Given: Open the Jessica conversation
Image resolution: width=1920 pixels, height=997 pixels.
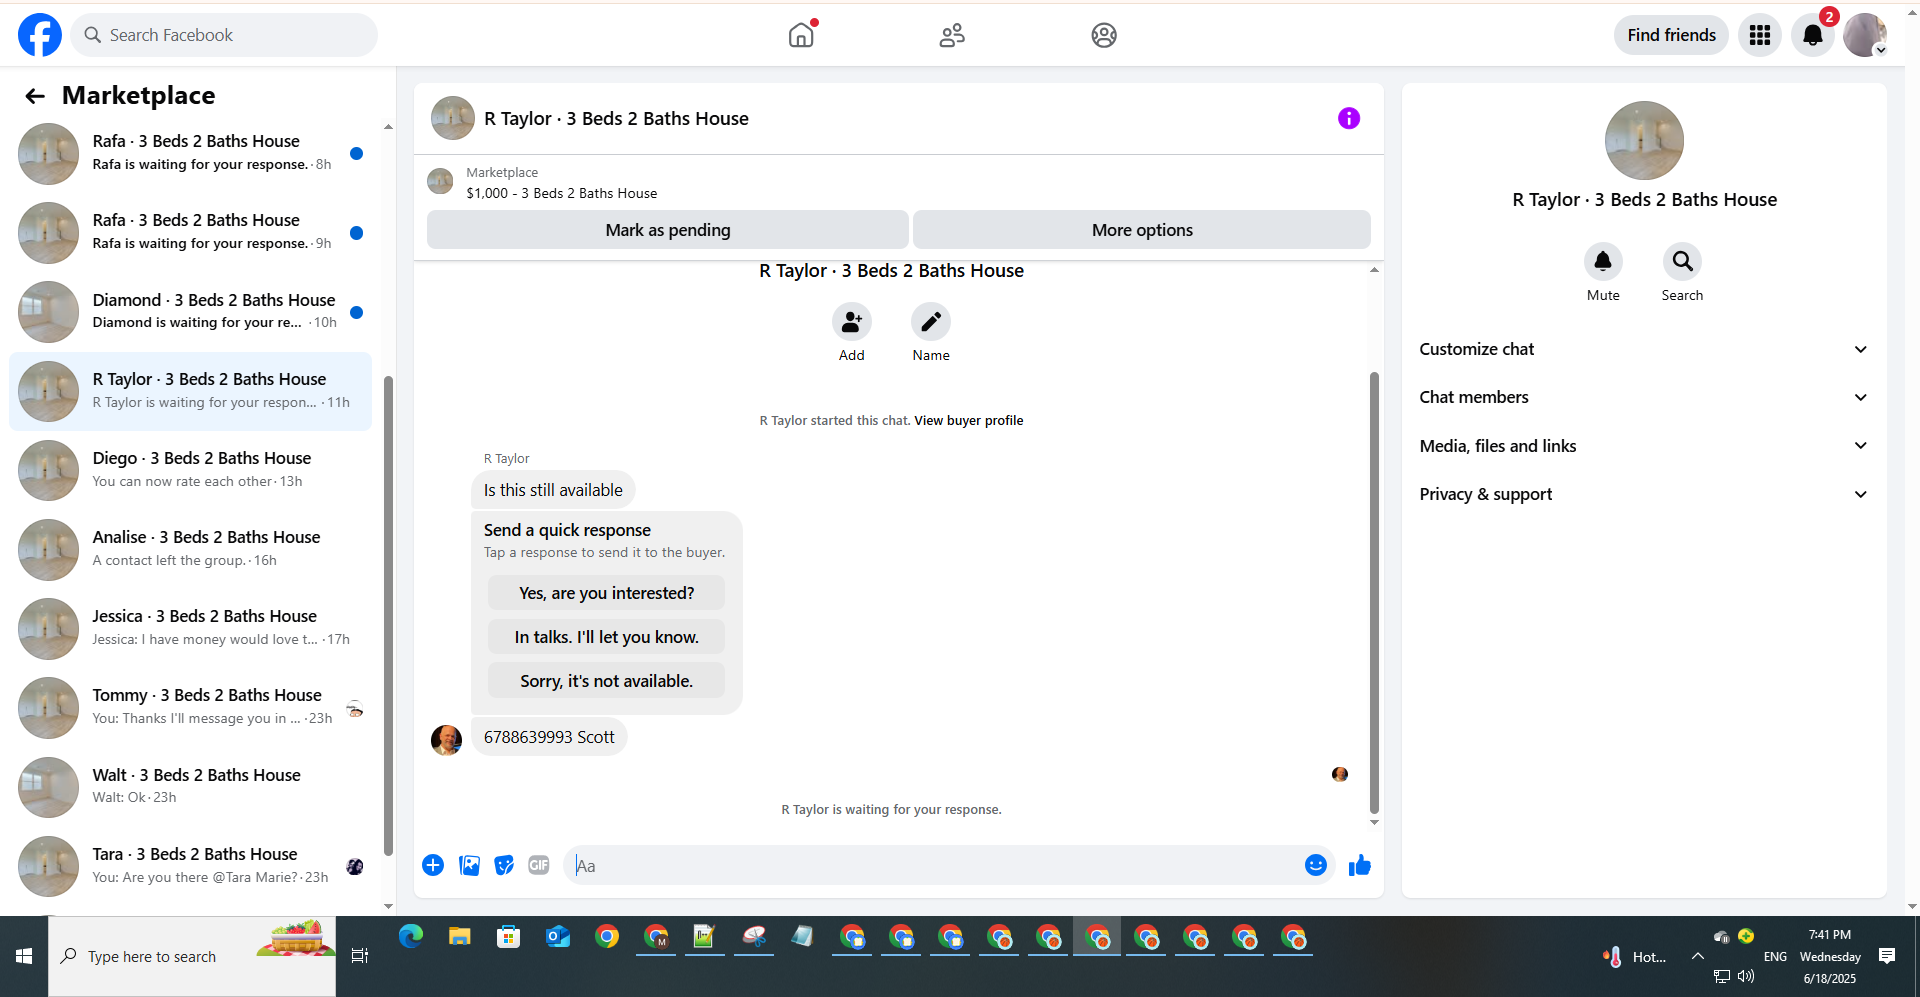Looking at the screenshot, I should pyautogui.click(x=190, y=628).
